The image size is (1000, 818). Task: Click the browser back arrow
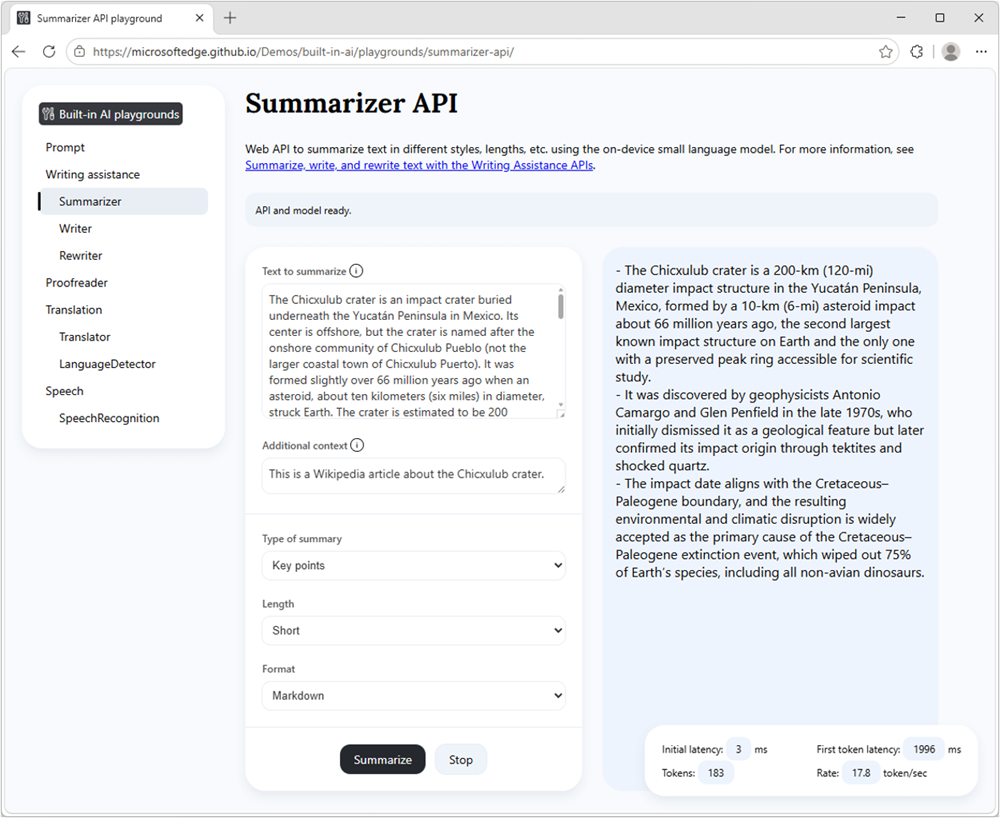[18, 52]
